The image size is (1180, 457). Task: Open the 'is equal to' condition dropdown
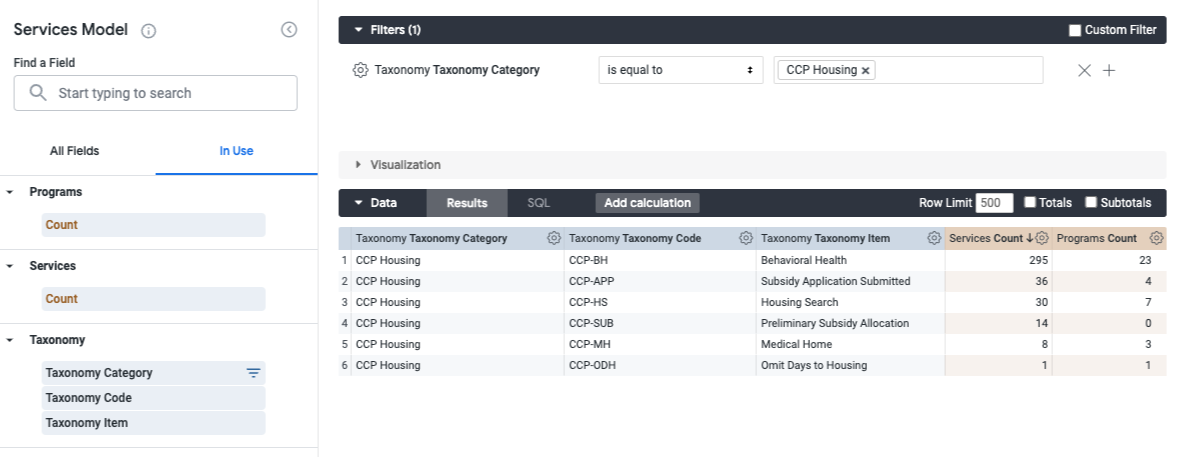coord(680,70)
